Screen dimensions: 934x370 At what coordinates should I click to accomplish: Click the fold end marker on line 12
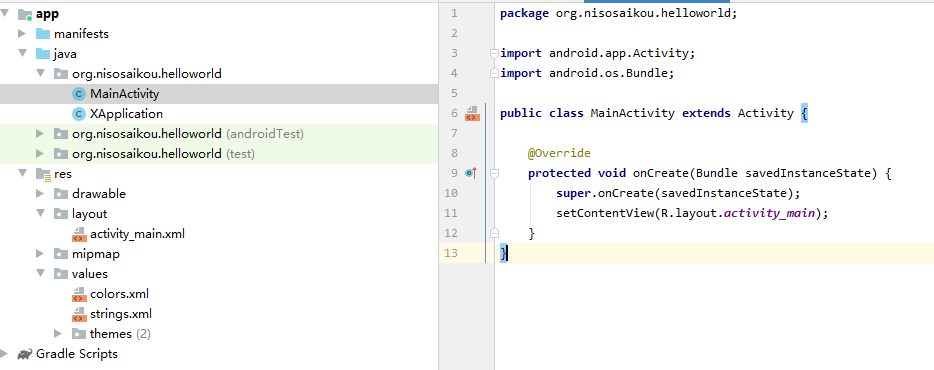(x=494, y=233)
